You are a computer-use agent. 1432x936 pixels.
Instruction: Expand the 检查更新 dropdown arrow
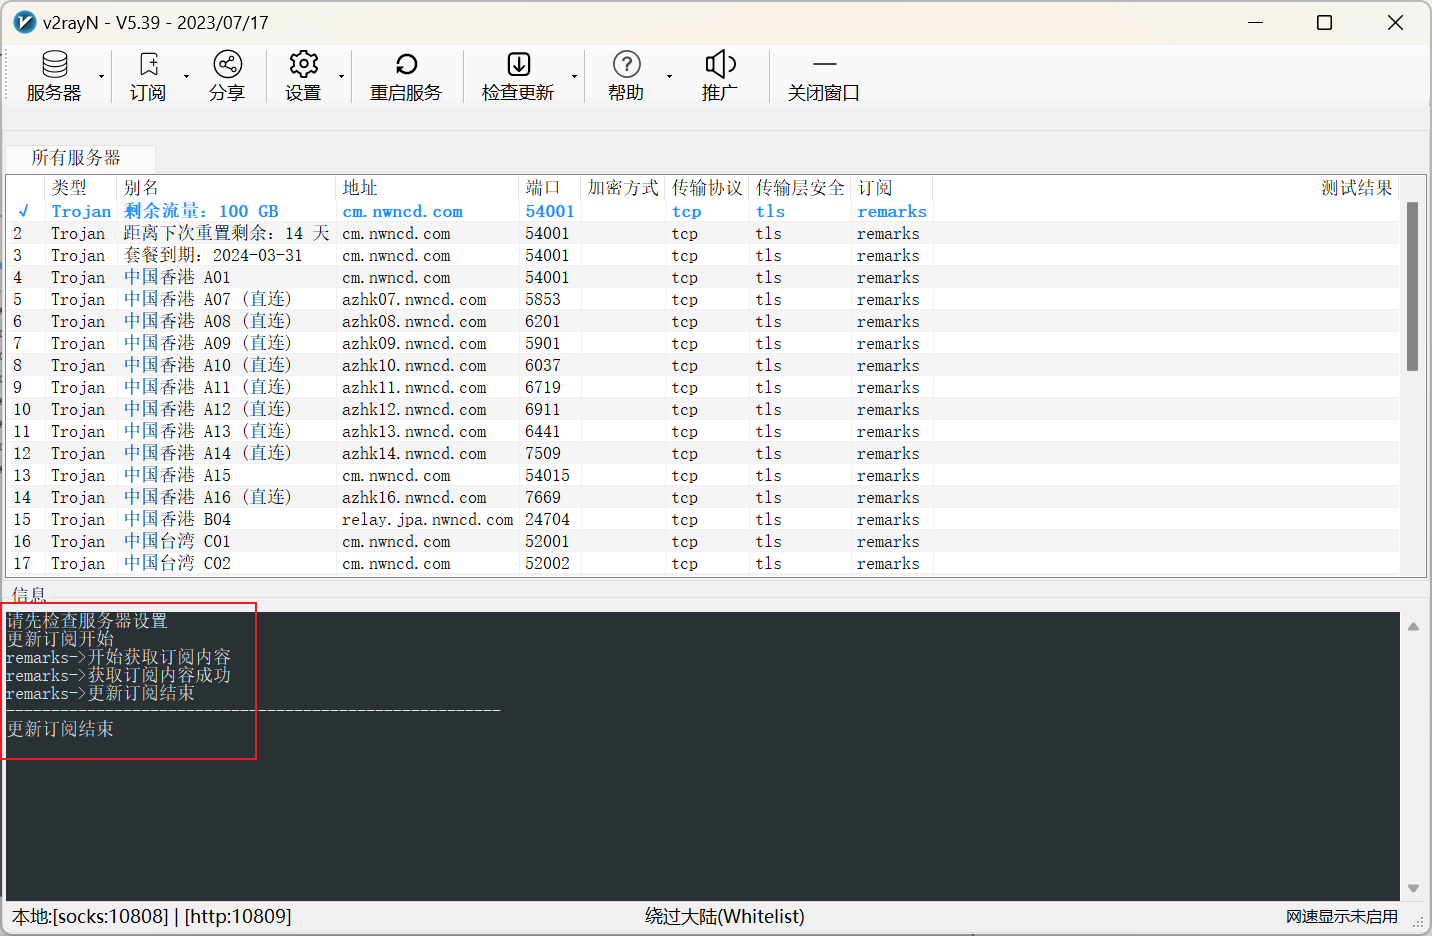574,77
